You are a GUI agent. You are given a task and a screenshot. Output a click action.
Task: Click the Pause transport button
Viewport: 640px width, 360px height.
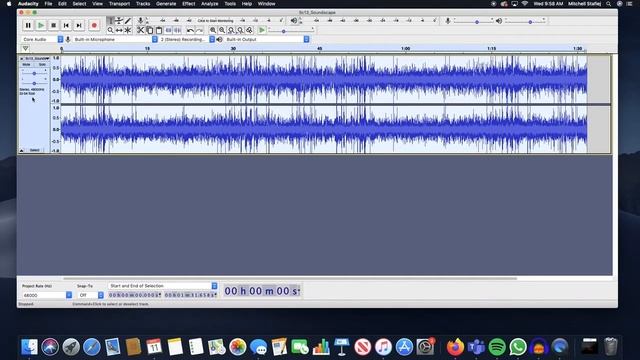pyautogui.click(x=28, y=25)
